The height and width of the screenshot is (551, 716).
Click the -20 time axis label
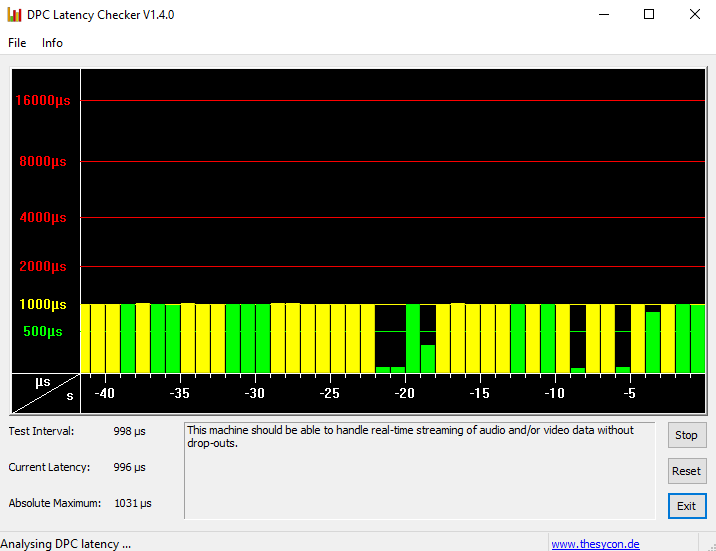[405, 393]
